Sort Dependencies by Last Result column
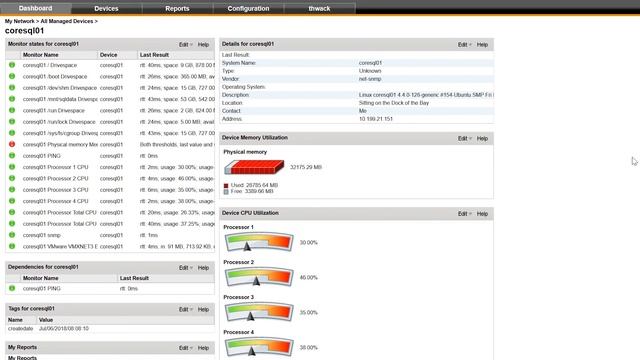 point(134,278)
